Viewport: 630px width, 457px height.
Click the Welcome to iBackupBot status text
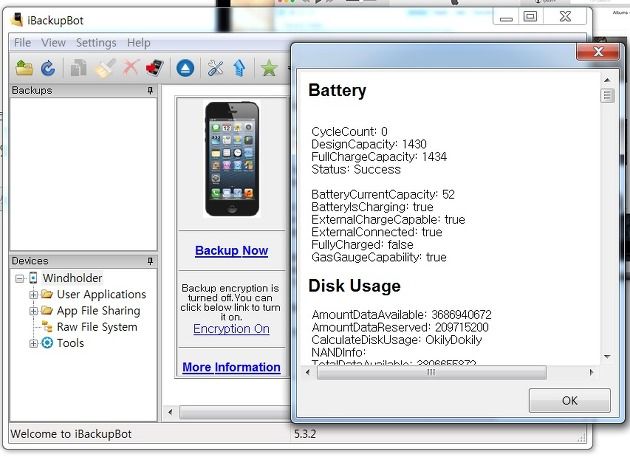71,434
